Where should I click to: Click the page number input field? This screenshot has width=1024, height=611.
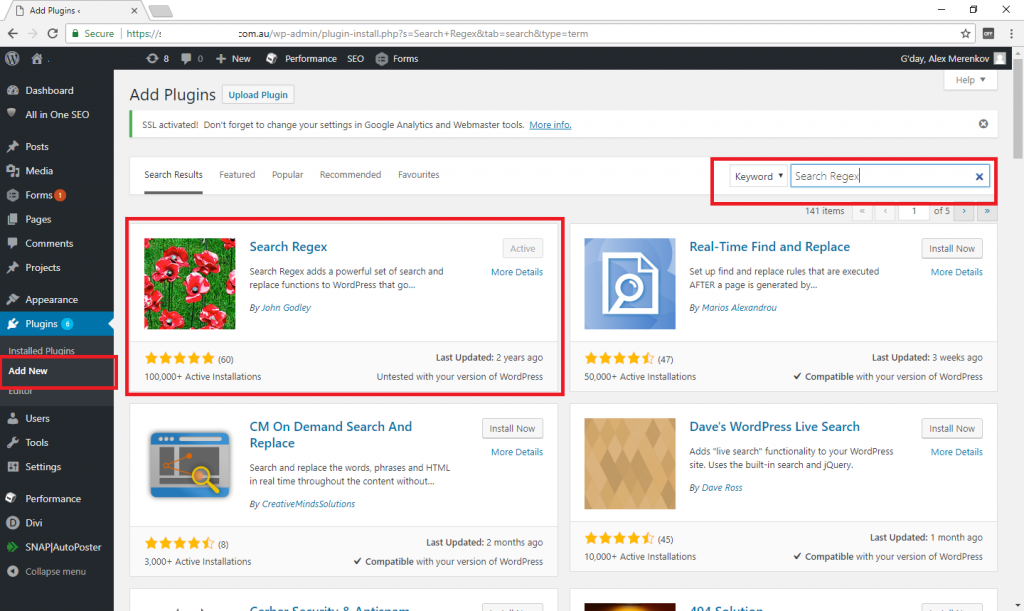913,211
